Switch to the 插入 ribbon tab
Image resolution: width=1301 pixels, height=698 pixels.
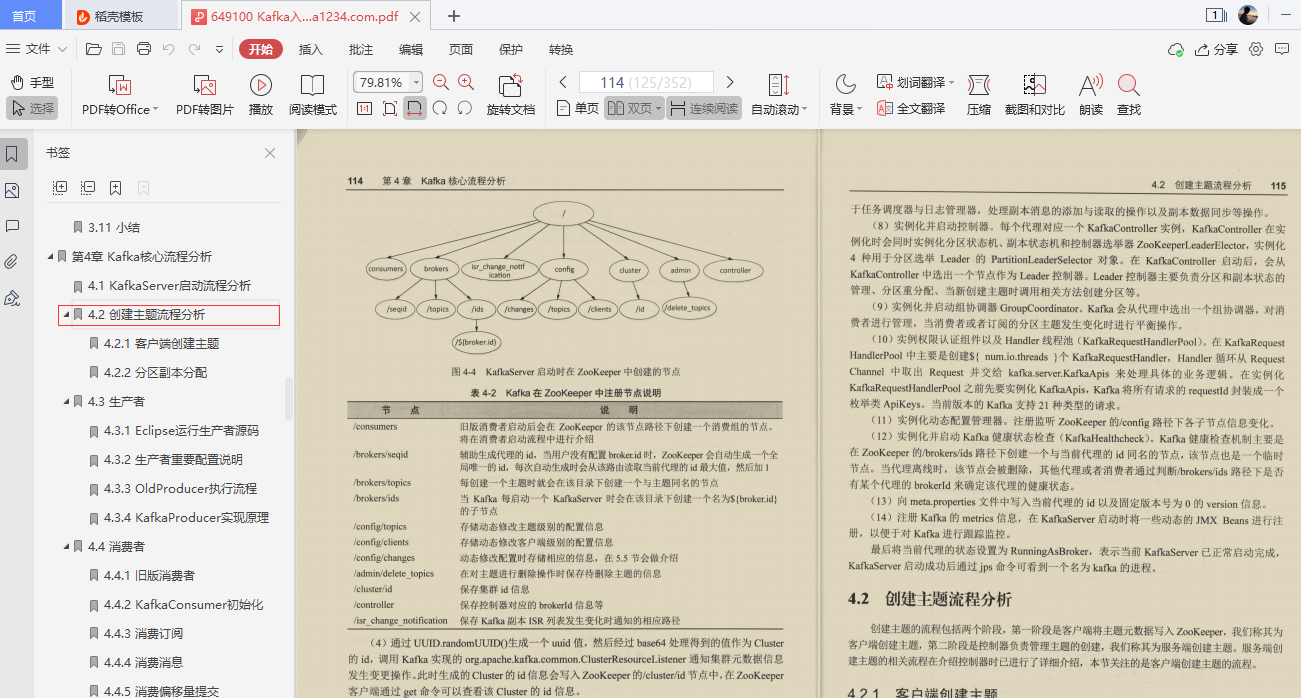pos(311,49)
